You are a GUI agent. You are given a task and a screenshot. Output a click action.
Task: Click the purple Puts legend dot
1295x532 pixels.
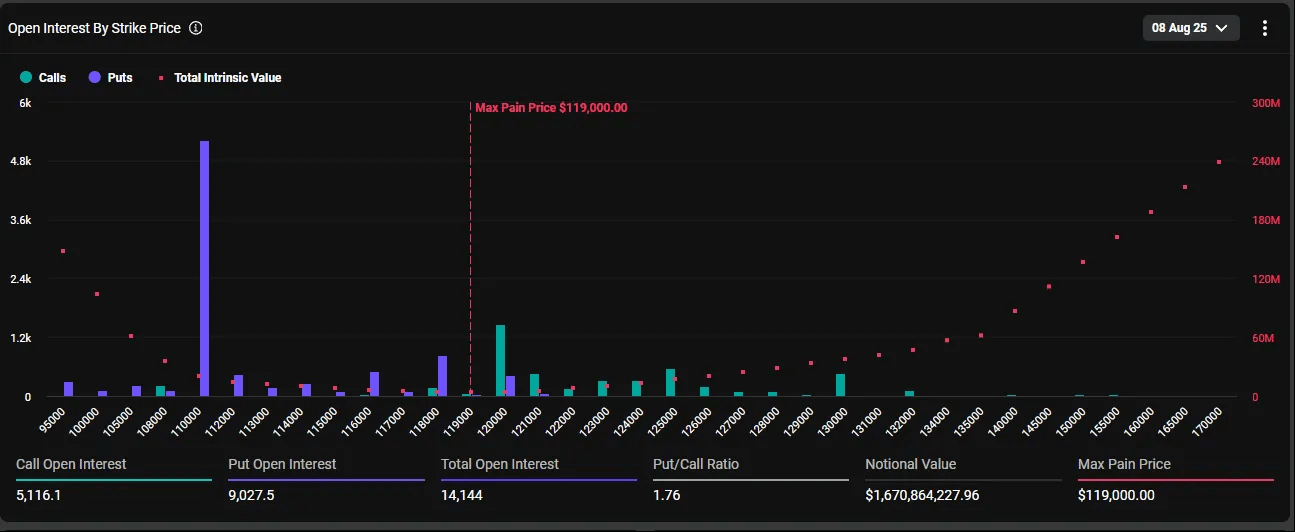coord(94,77)
